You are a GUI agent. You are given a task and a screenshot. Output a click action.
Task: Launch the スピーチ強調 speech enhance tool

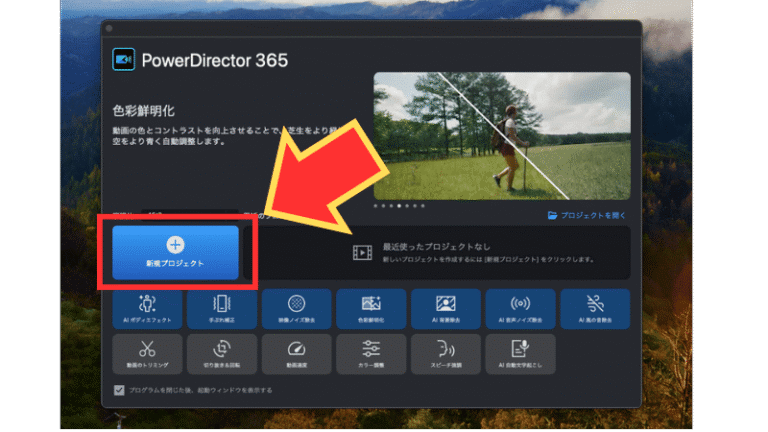pyautogui.click(x=446, y=354)
